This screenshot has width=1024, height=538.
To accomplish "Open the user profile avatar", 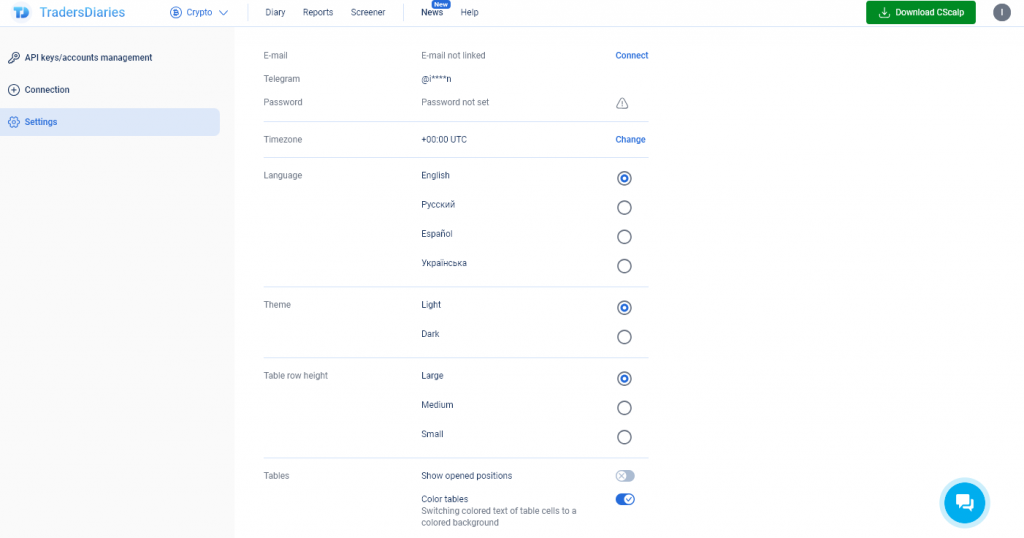I will (1001, 13).
